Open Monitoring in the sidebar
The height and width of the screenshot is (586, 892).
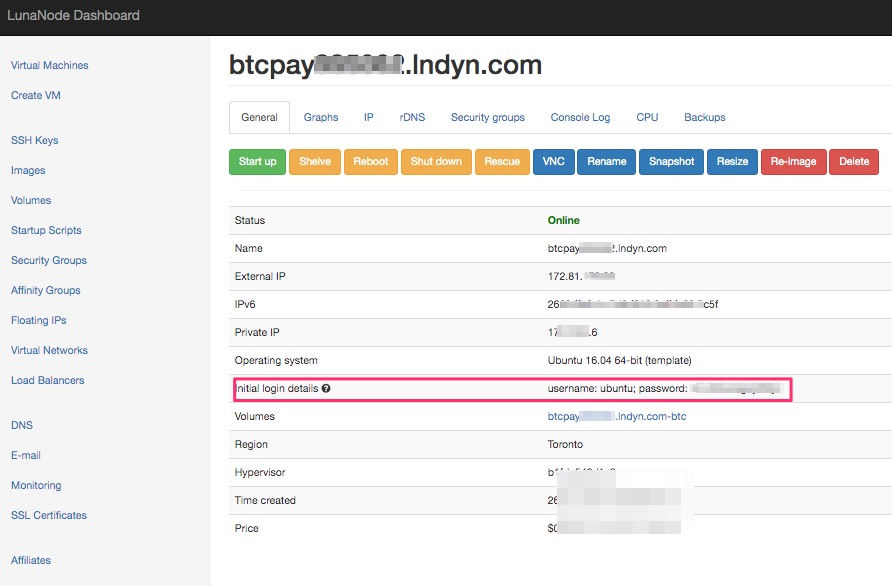point(36,485)
